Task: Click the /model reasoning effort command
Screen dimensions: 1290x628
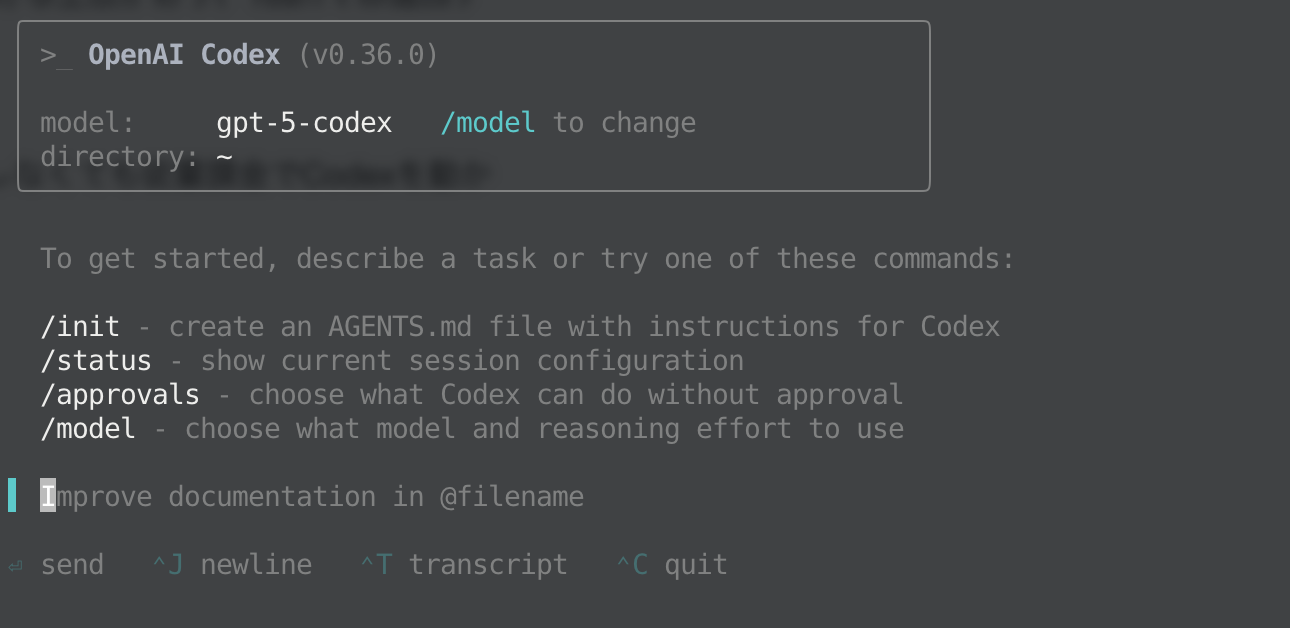Action: [88, 428]
